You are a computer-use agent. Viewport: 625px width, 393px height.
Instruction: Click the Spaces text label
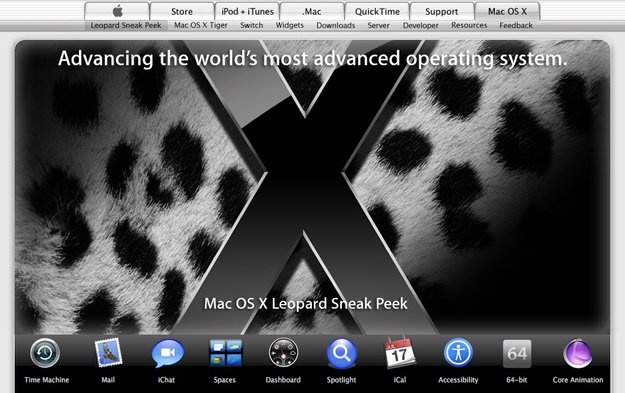(224, 380)
